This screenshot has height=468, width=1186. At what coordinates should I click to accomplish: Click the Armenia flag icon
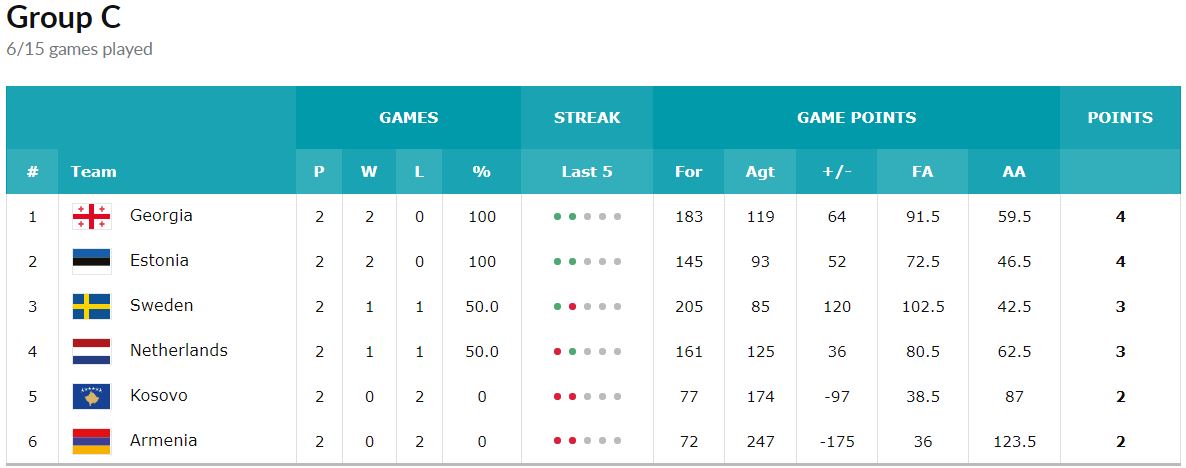click(92, 442)
